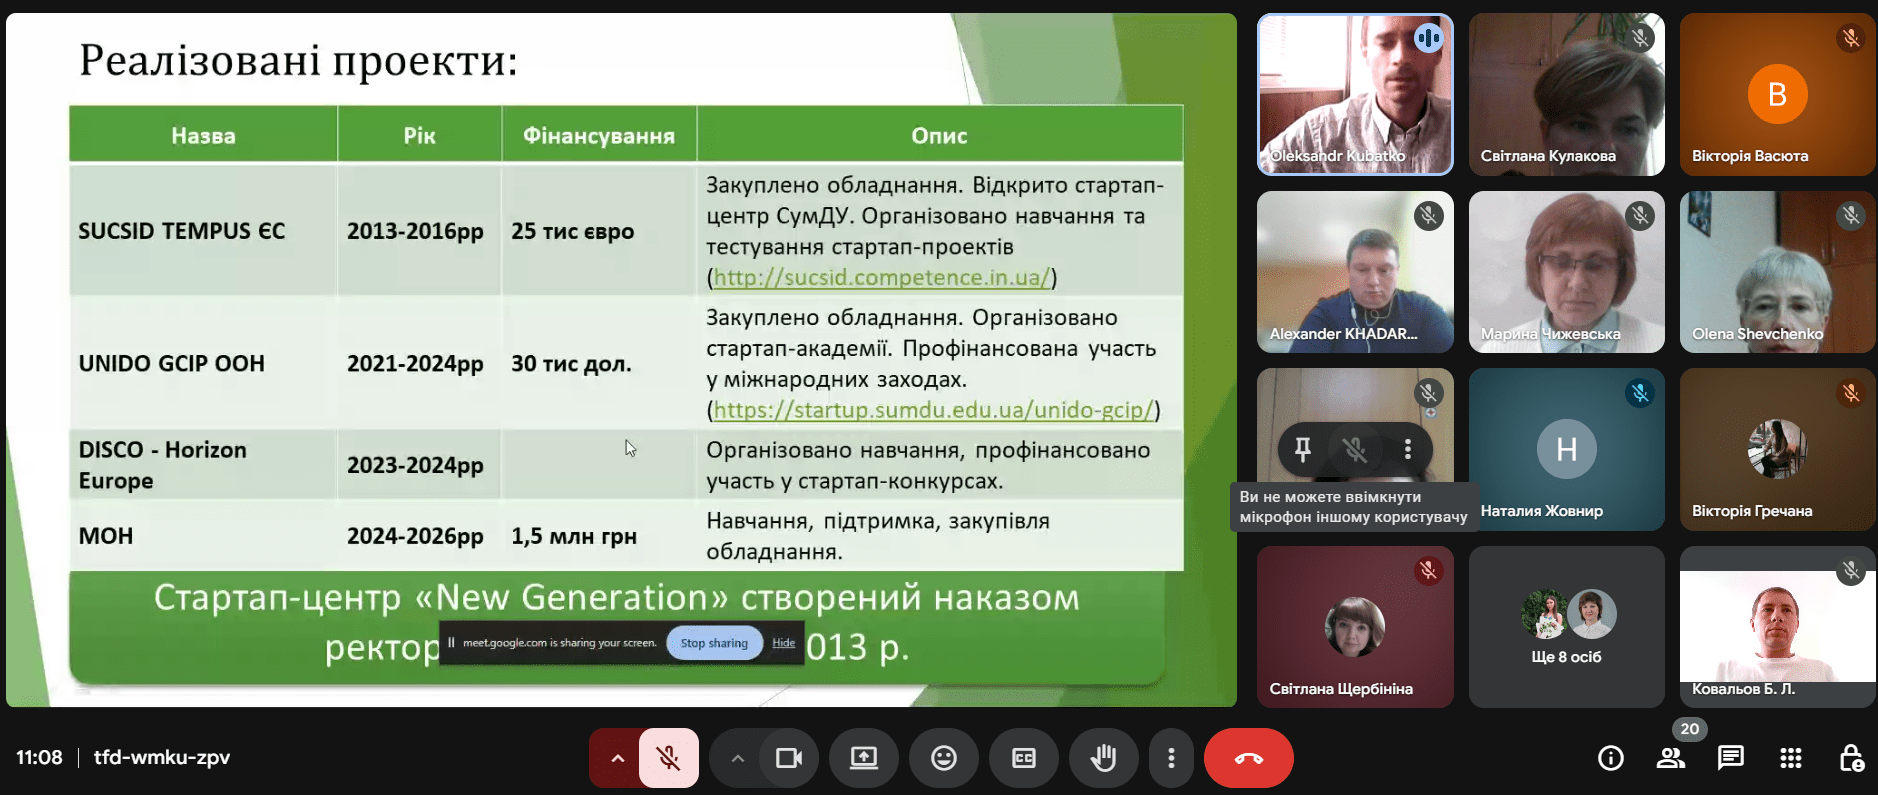Viewport: 1878px width, 795px height.
Task: Open meeting details info panel
Action: pyautogui.click(x=1610, y=758)
